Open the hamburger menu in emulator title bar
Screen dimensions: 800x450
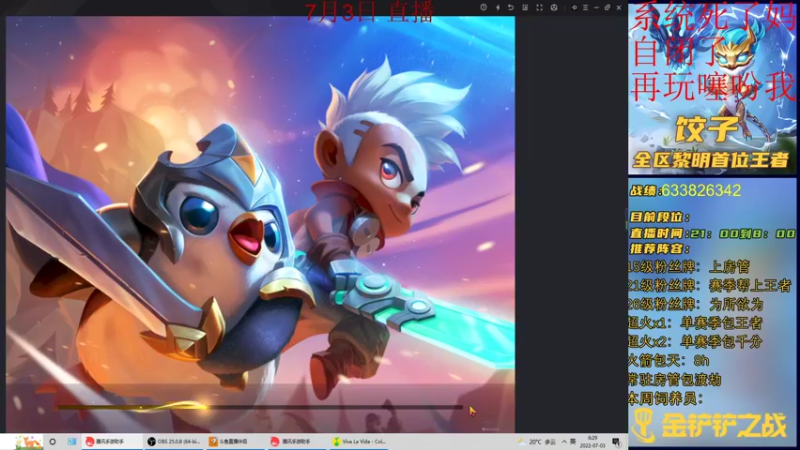pos(585,7)
